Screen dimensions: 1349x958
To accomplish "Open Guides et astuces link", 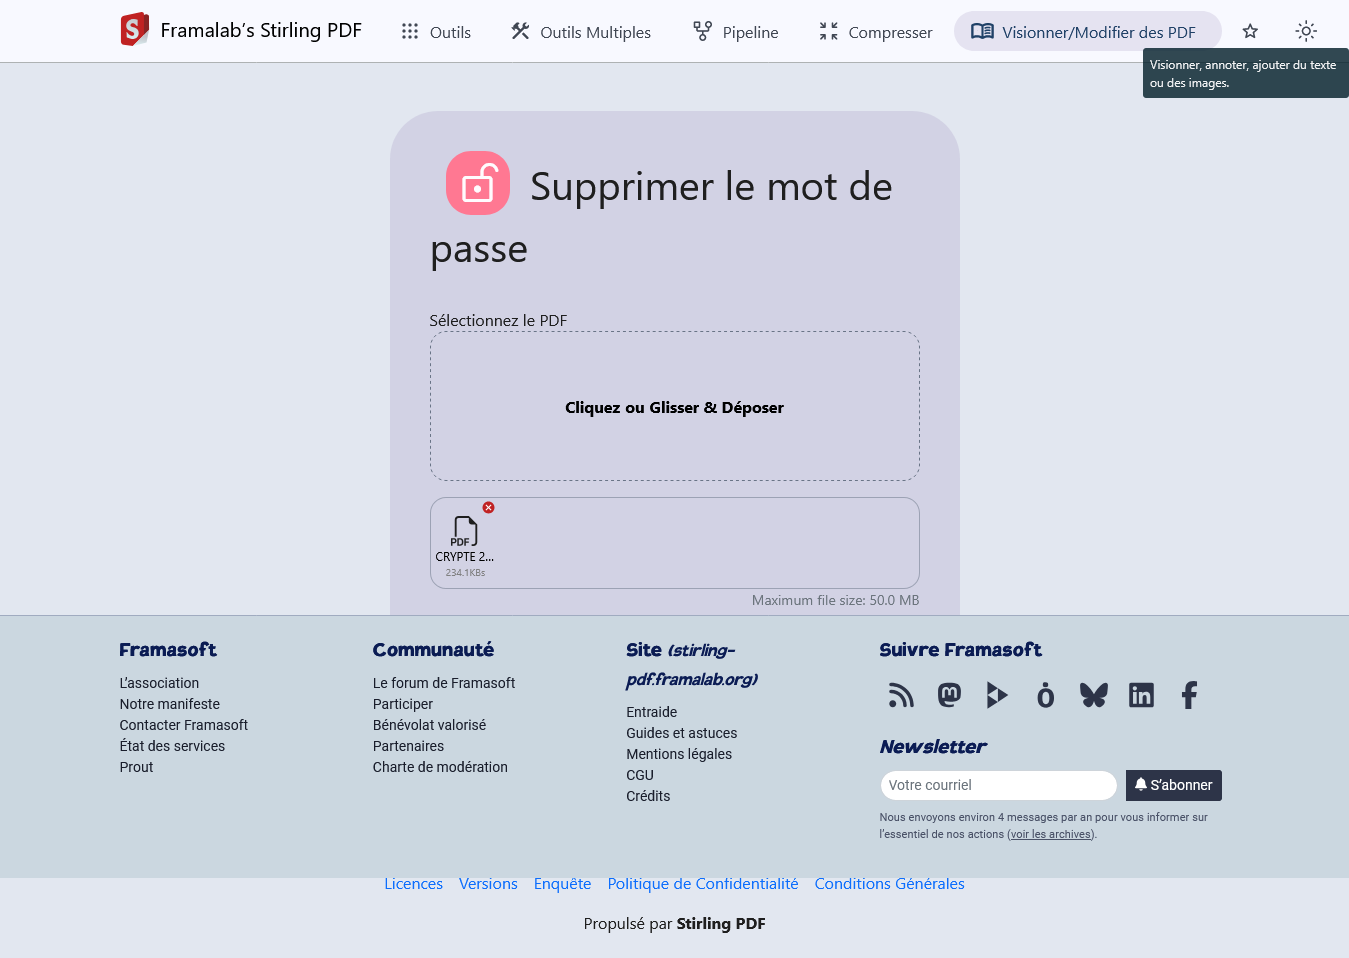I will 682,733.
